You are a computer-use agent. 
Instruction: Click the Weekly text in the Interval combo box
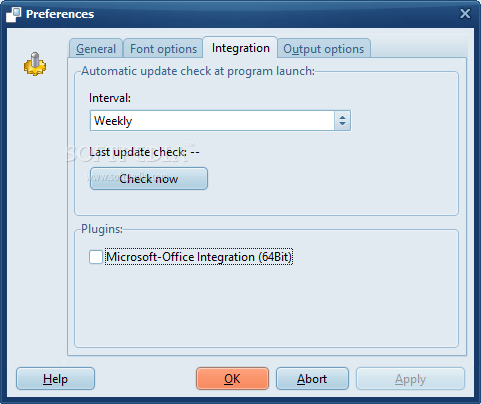pyautogui.click(x=113, y=121)
